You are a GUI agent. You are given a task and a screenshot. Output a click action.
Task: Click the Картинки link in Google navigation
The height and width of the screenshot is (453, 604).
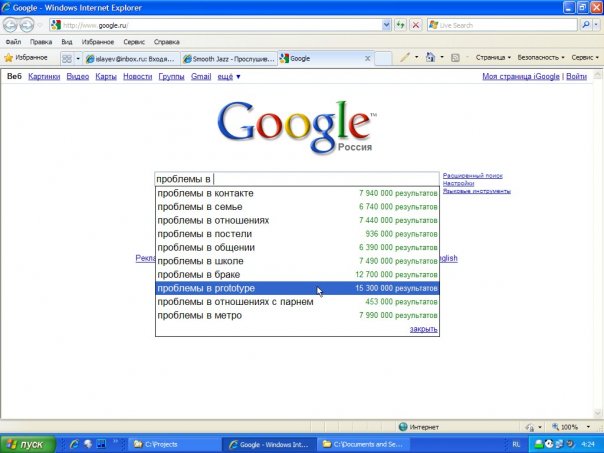(x=44, y=77)
